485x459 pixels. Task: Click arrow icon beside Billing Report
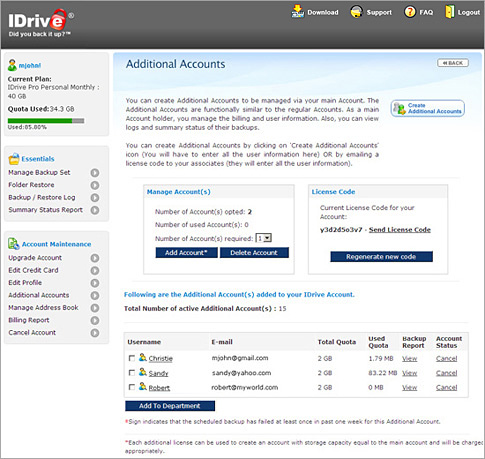[95, 320]
